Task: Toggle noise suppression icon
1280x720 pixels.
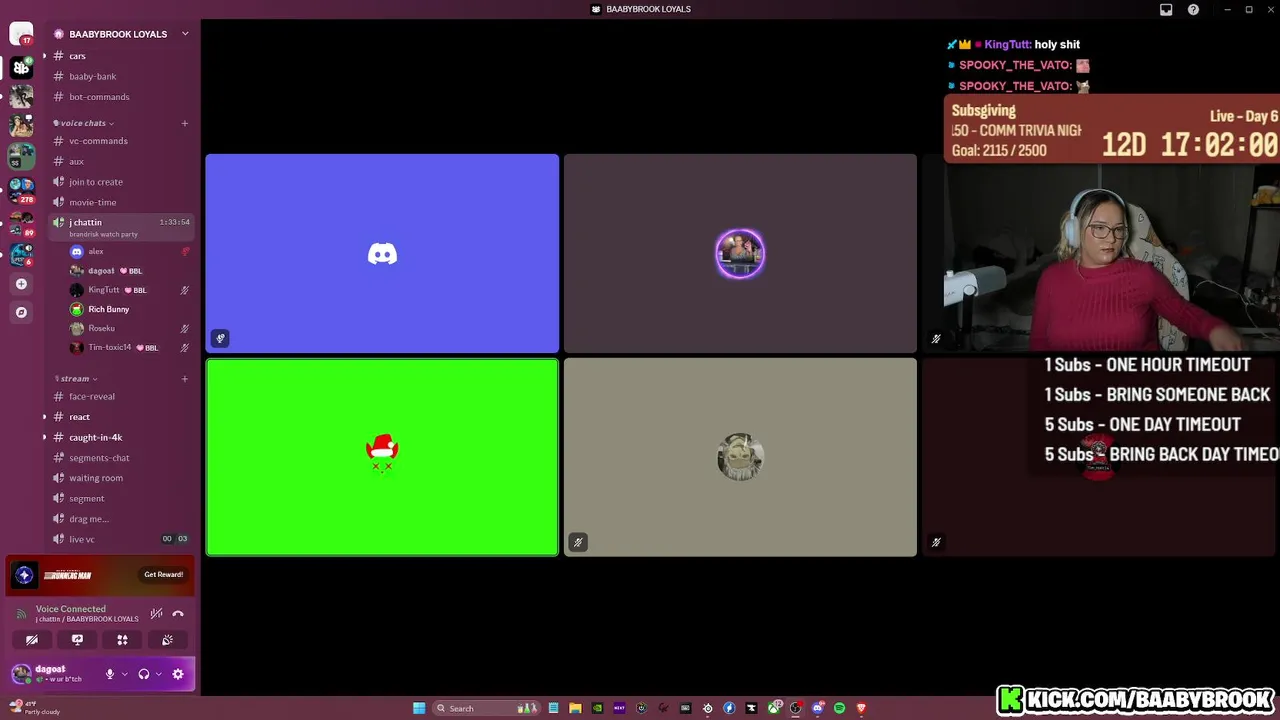Action: point(156,614)
